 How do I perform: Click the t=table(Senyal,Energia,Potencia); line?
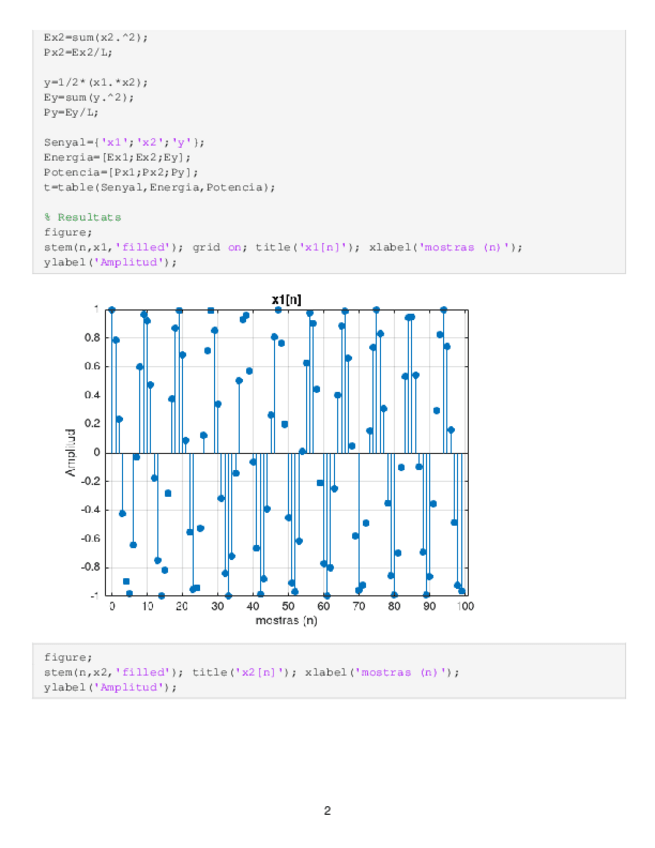pos(159,187)
